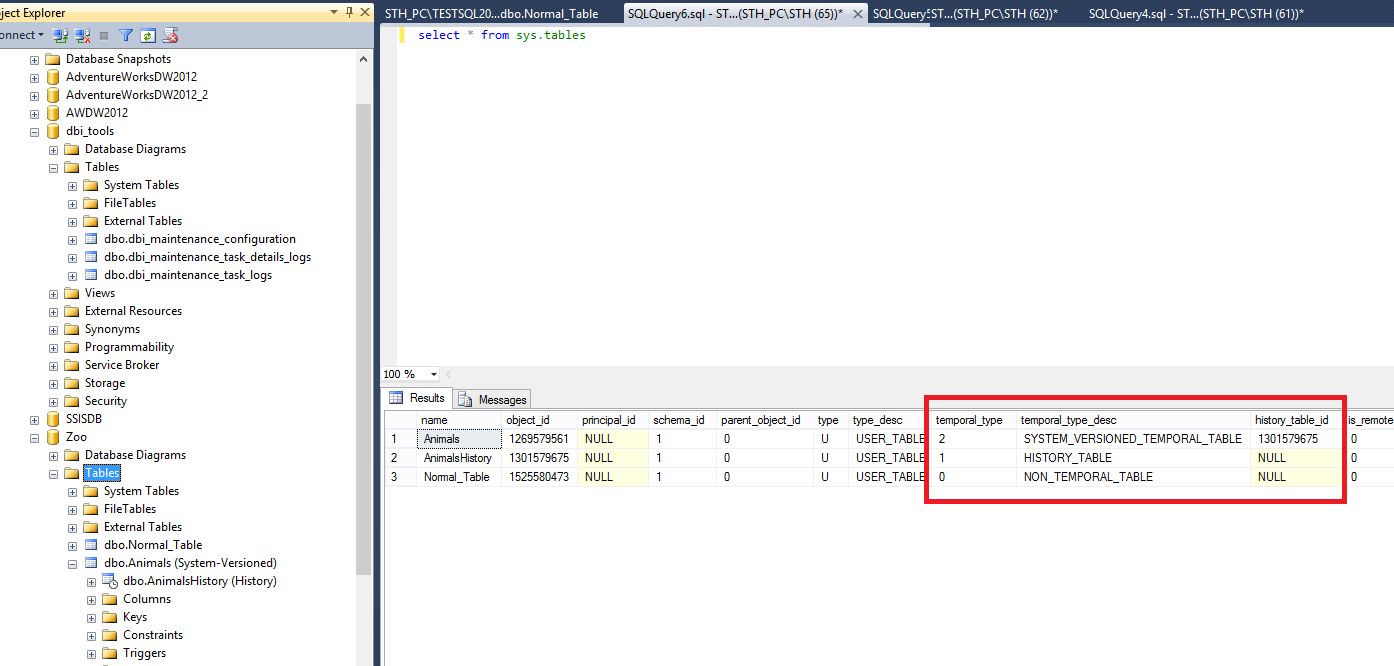
Task: Click the dbo.dbi_maintenance_task_logs table icon
Action: tap(91, 275)
